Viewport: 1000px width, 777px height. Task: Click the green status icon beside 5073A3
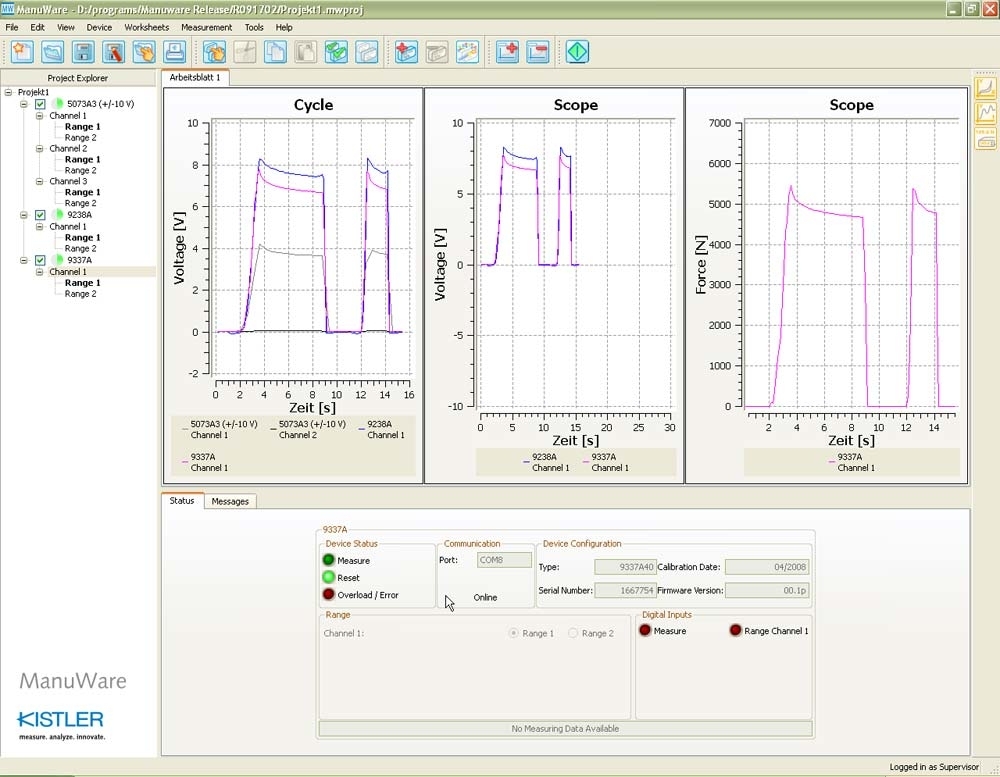pyautogui.click(x=58, y=103)
